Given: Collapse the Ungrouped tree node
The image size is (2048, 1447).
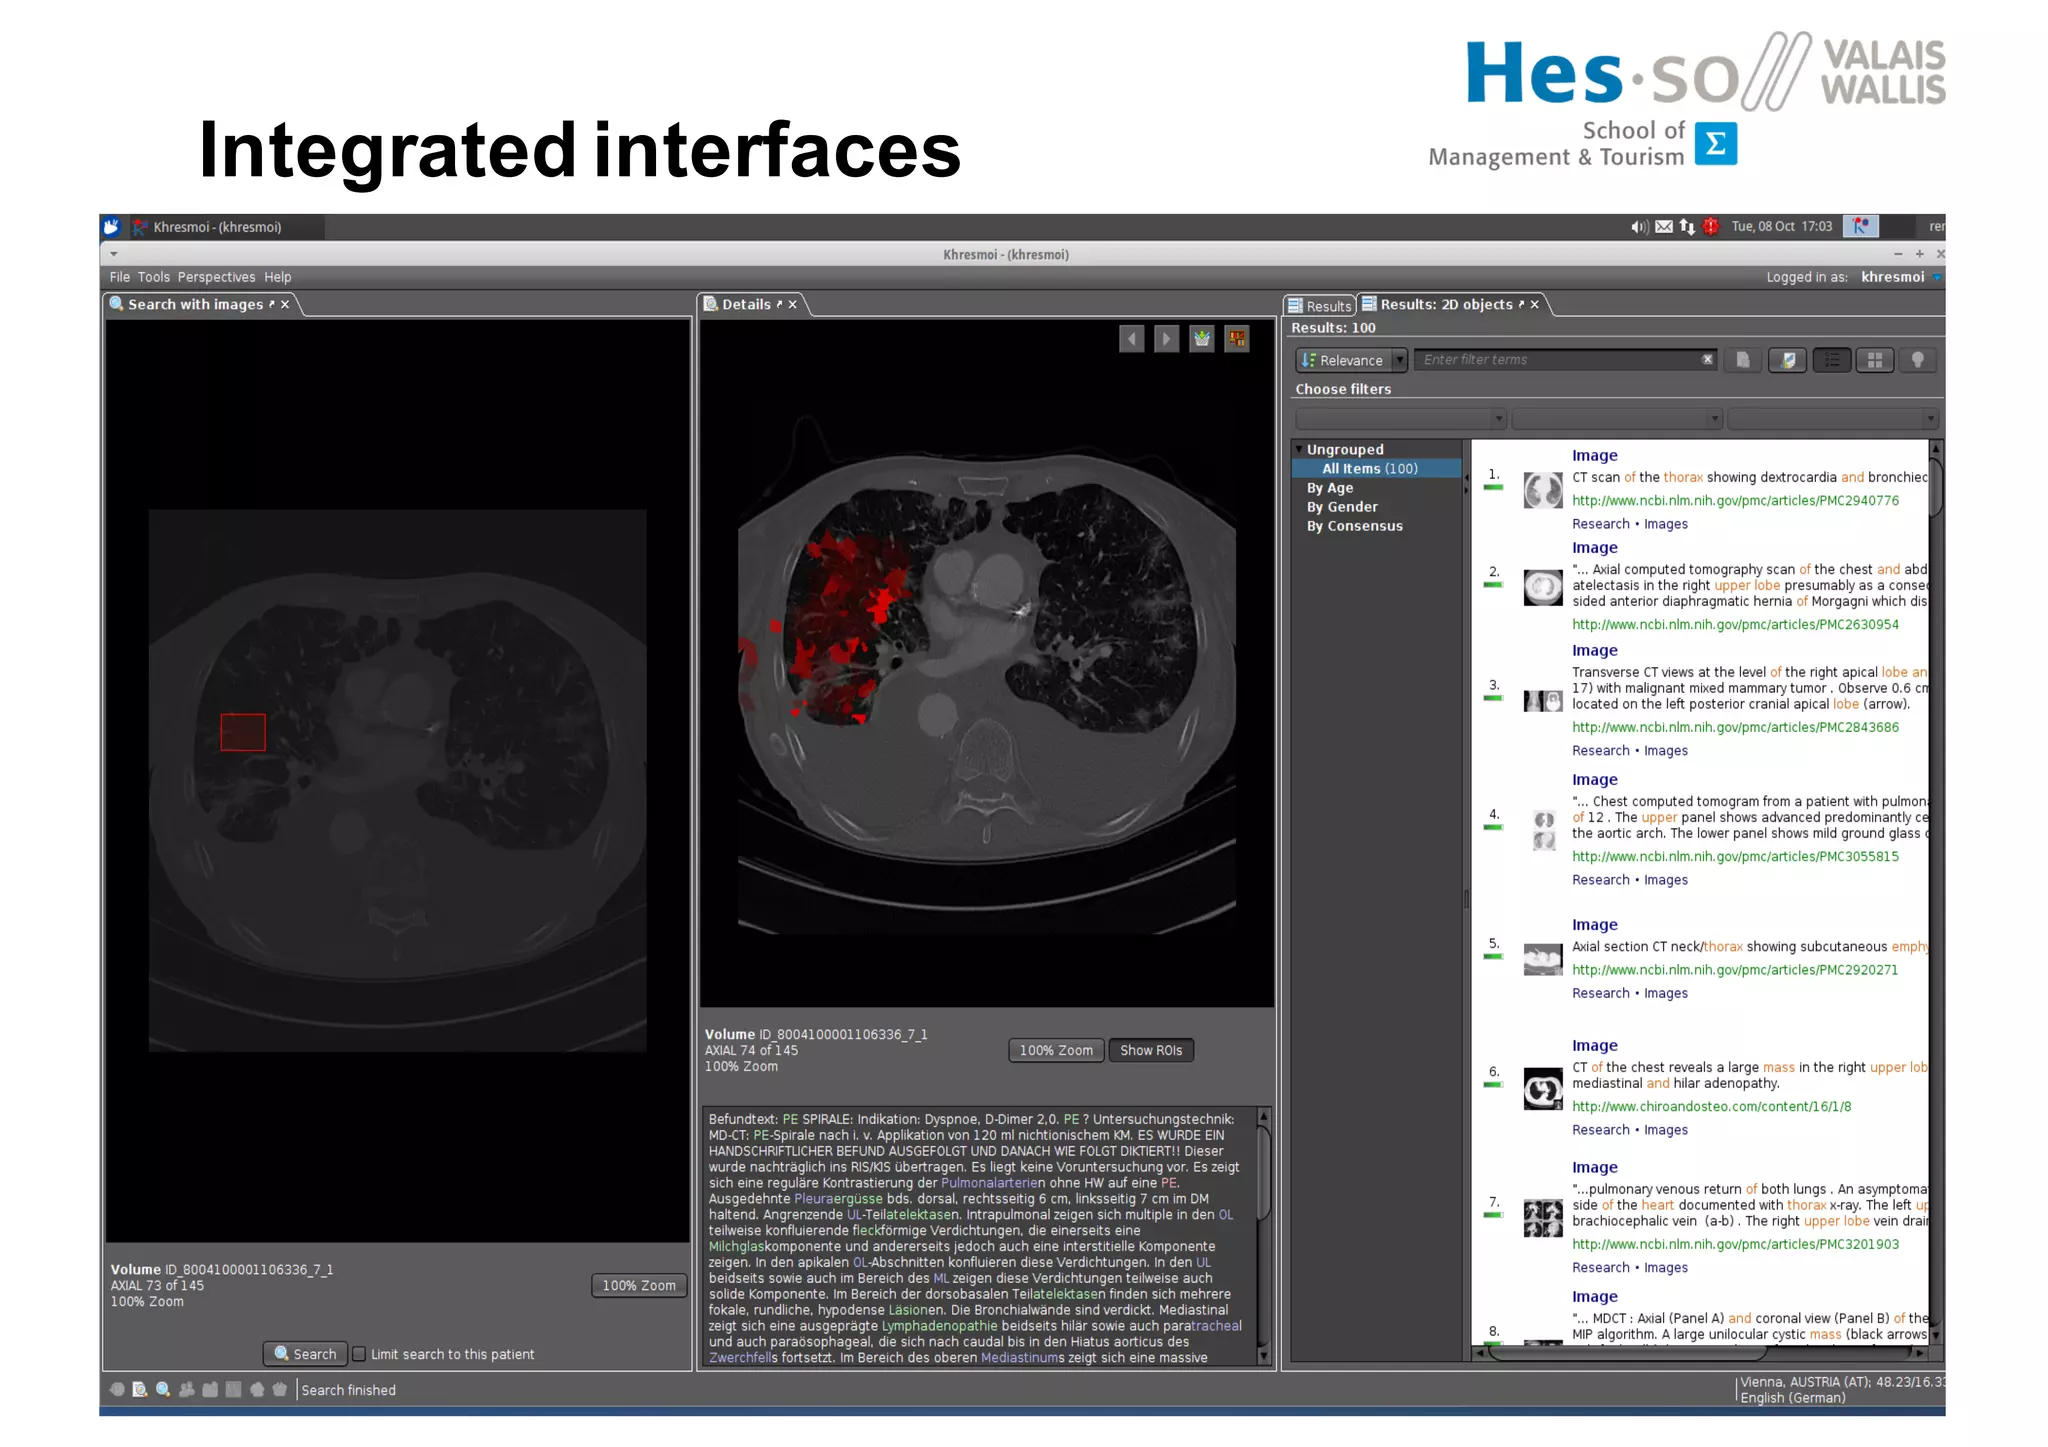Looking at the screenshot, I should click(x=1299, y=450).
